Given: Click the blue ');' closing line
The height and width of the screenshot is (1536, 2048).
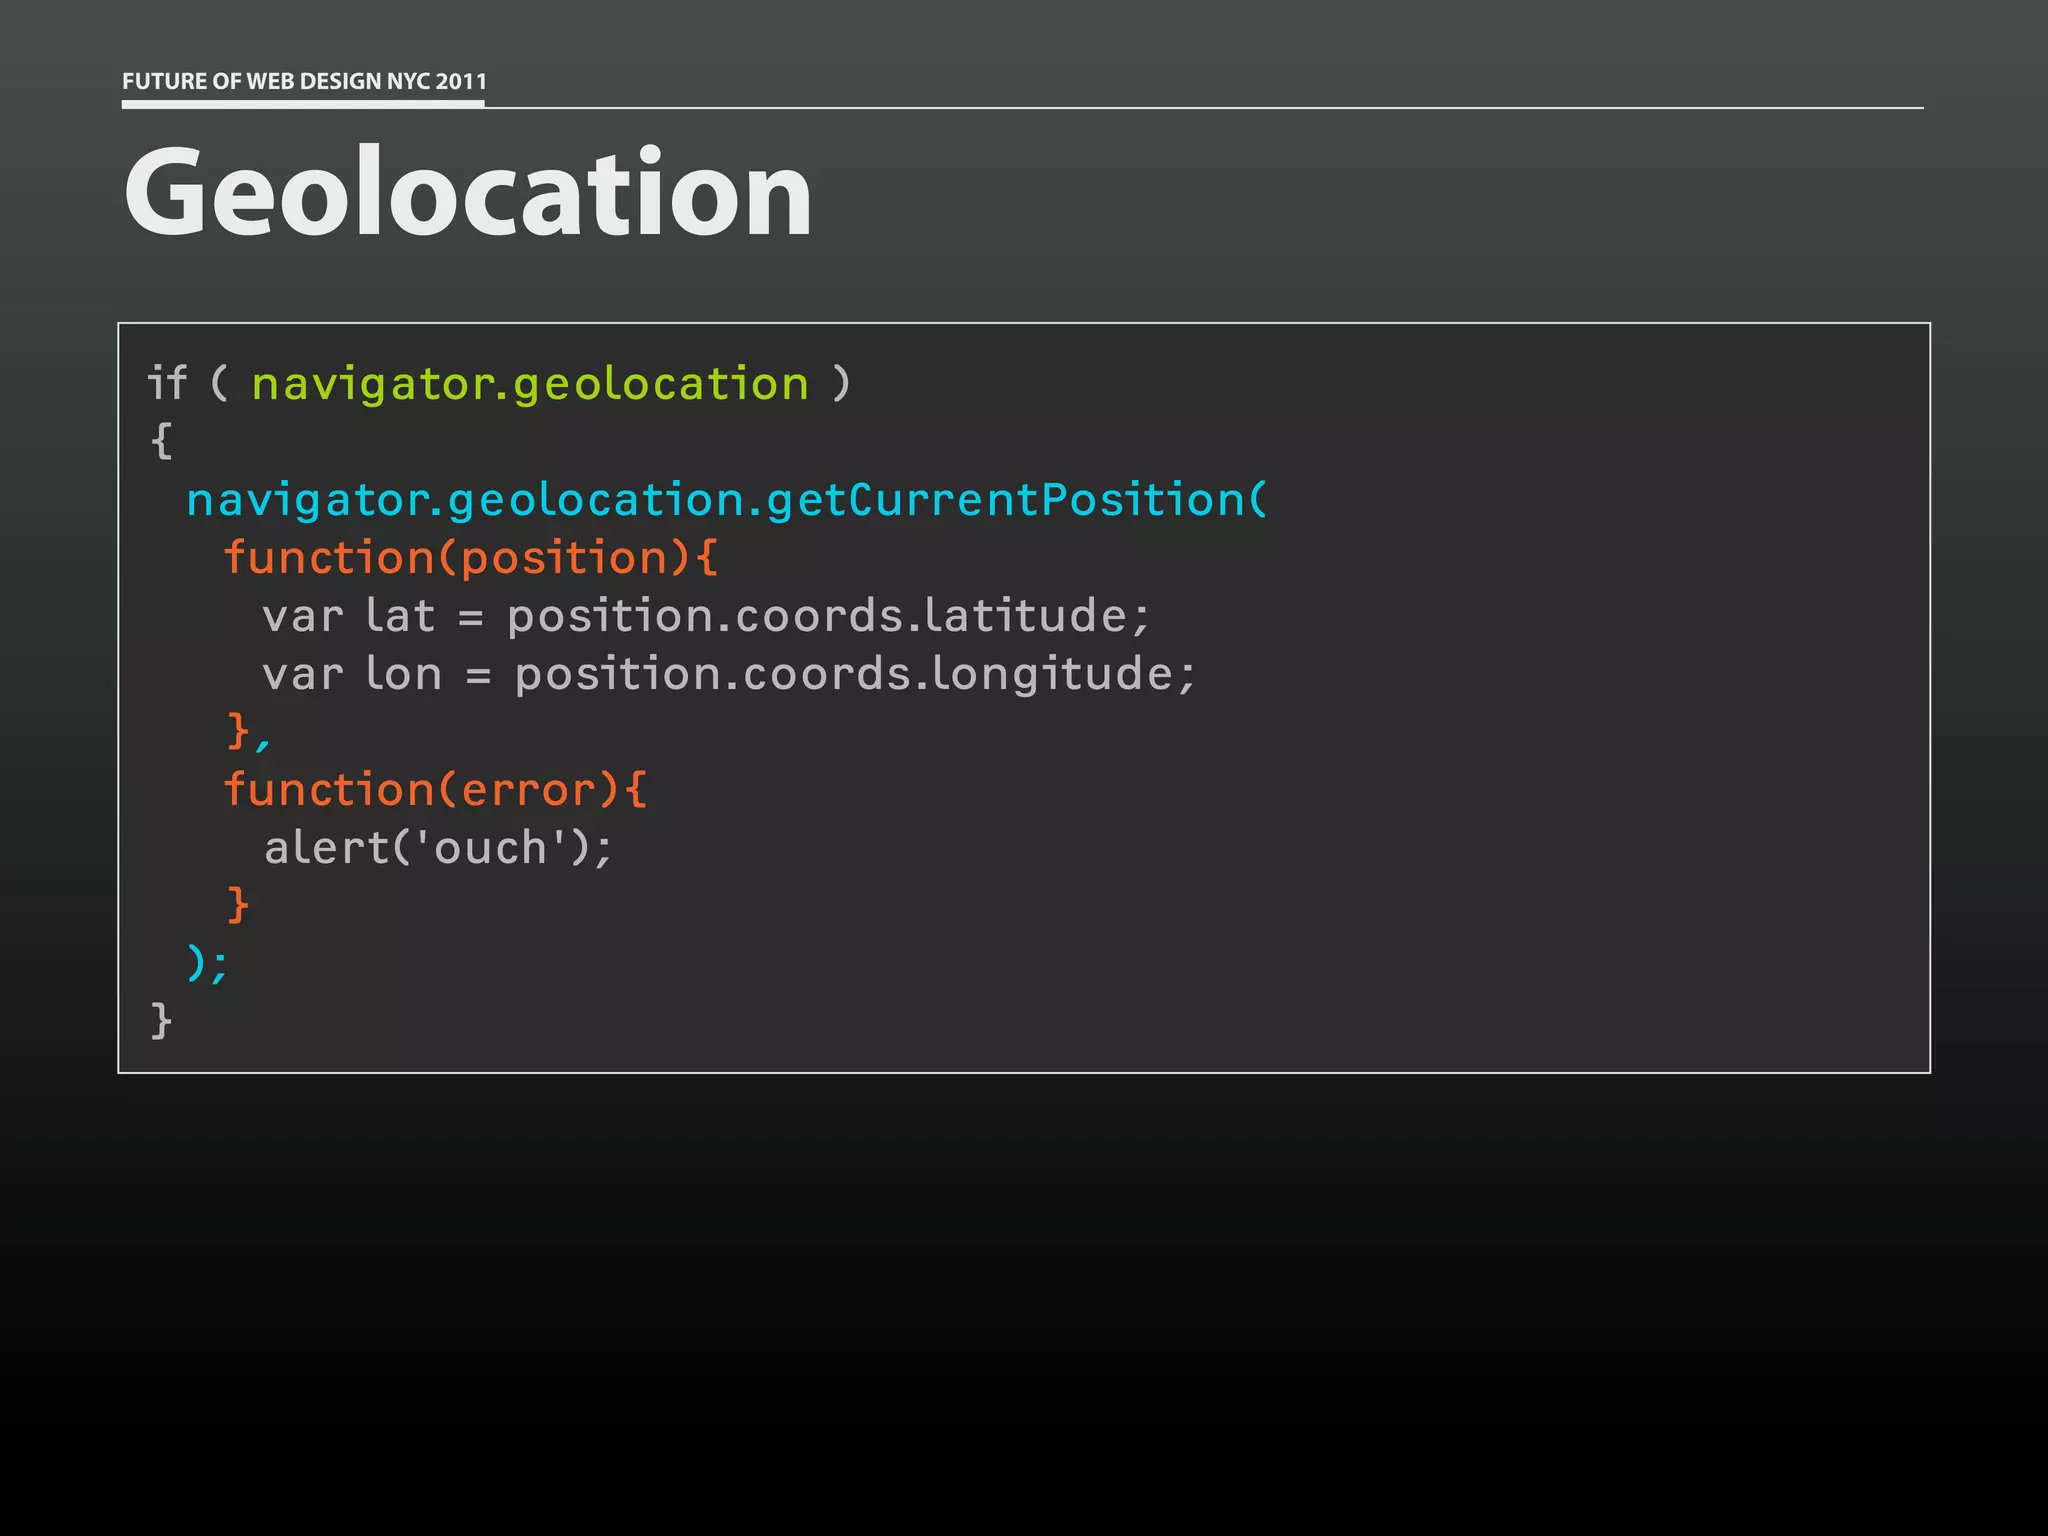Looking at the screenshot, I should (208, 963).
